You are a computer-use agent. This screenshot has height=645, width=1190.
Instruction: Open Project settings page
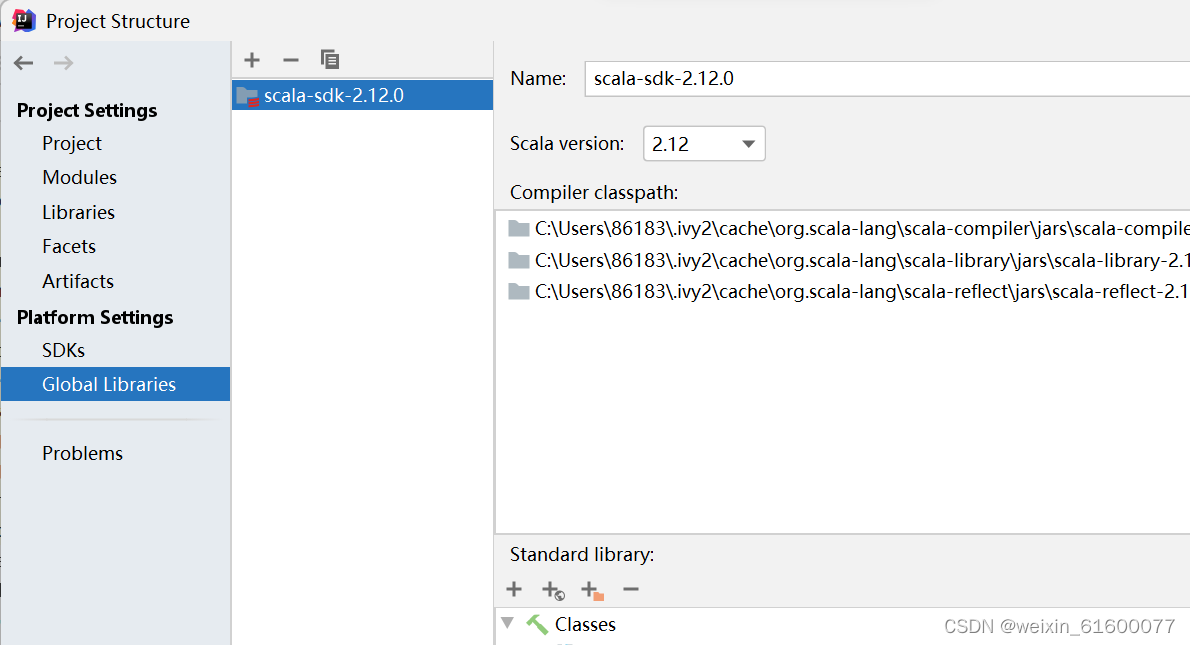pos(72,143)
